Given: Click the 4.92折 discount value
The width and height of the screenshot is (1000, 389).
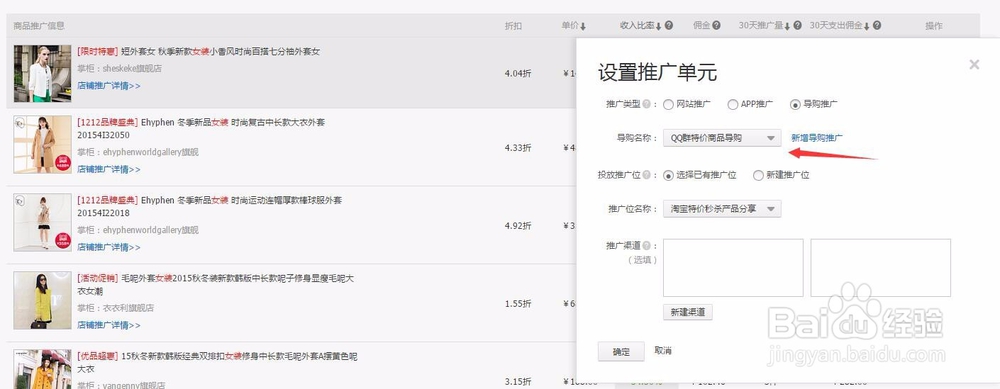Looking at the screenshot, I should click(517, 225).
